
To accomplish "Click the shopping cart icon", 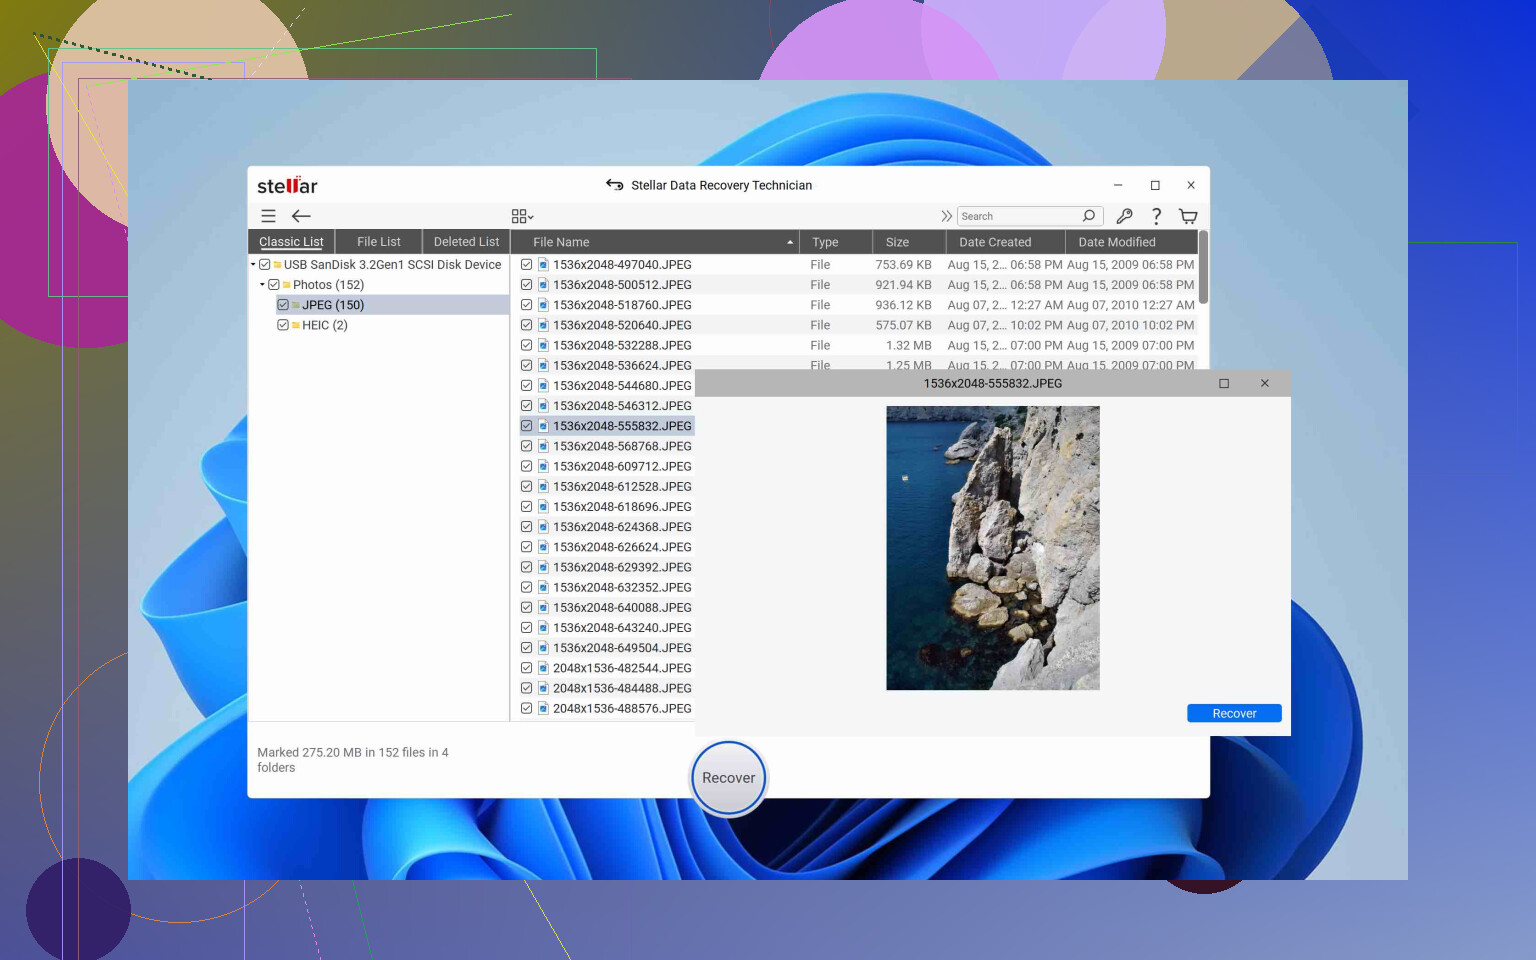I will [x=1188, y=216].
